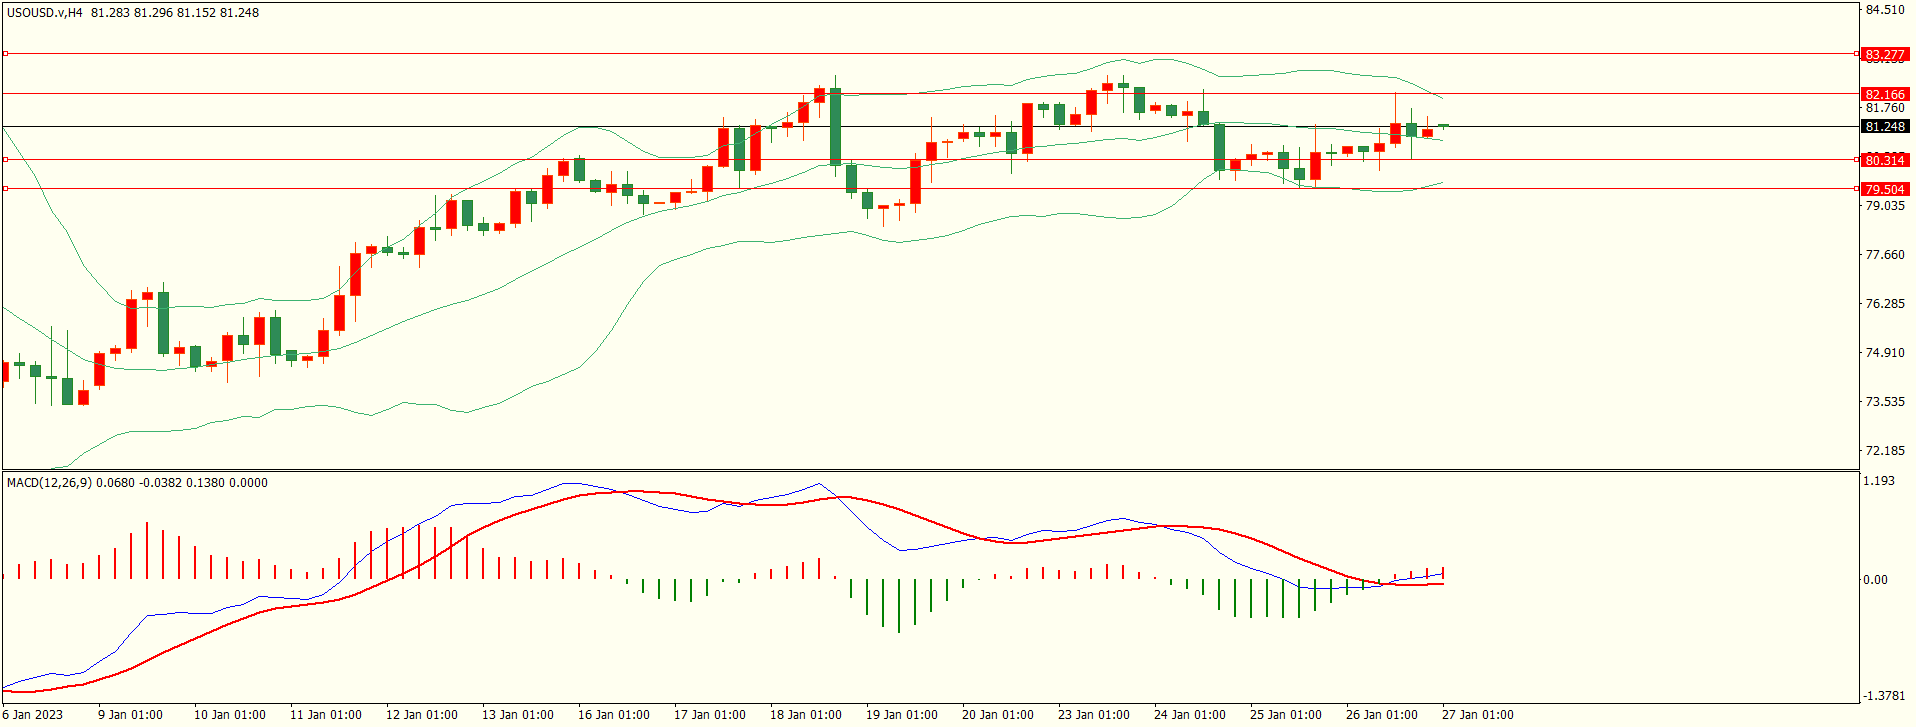Click the 23 Jan 01:00 time label

(1093, 715)
